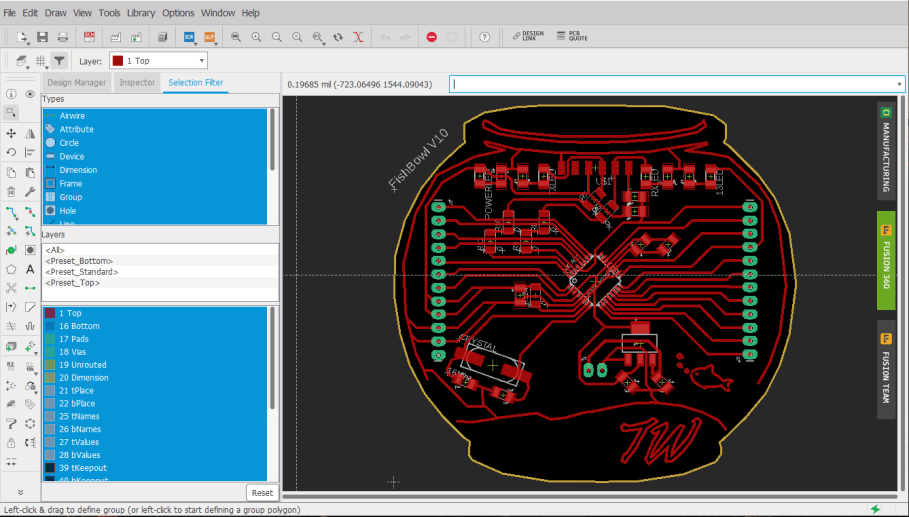Open the Library menu
909x517 pixels.
[141, 13]
